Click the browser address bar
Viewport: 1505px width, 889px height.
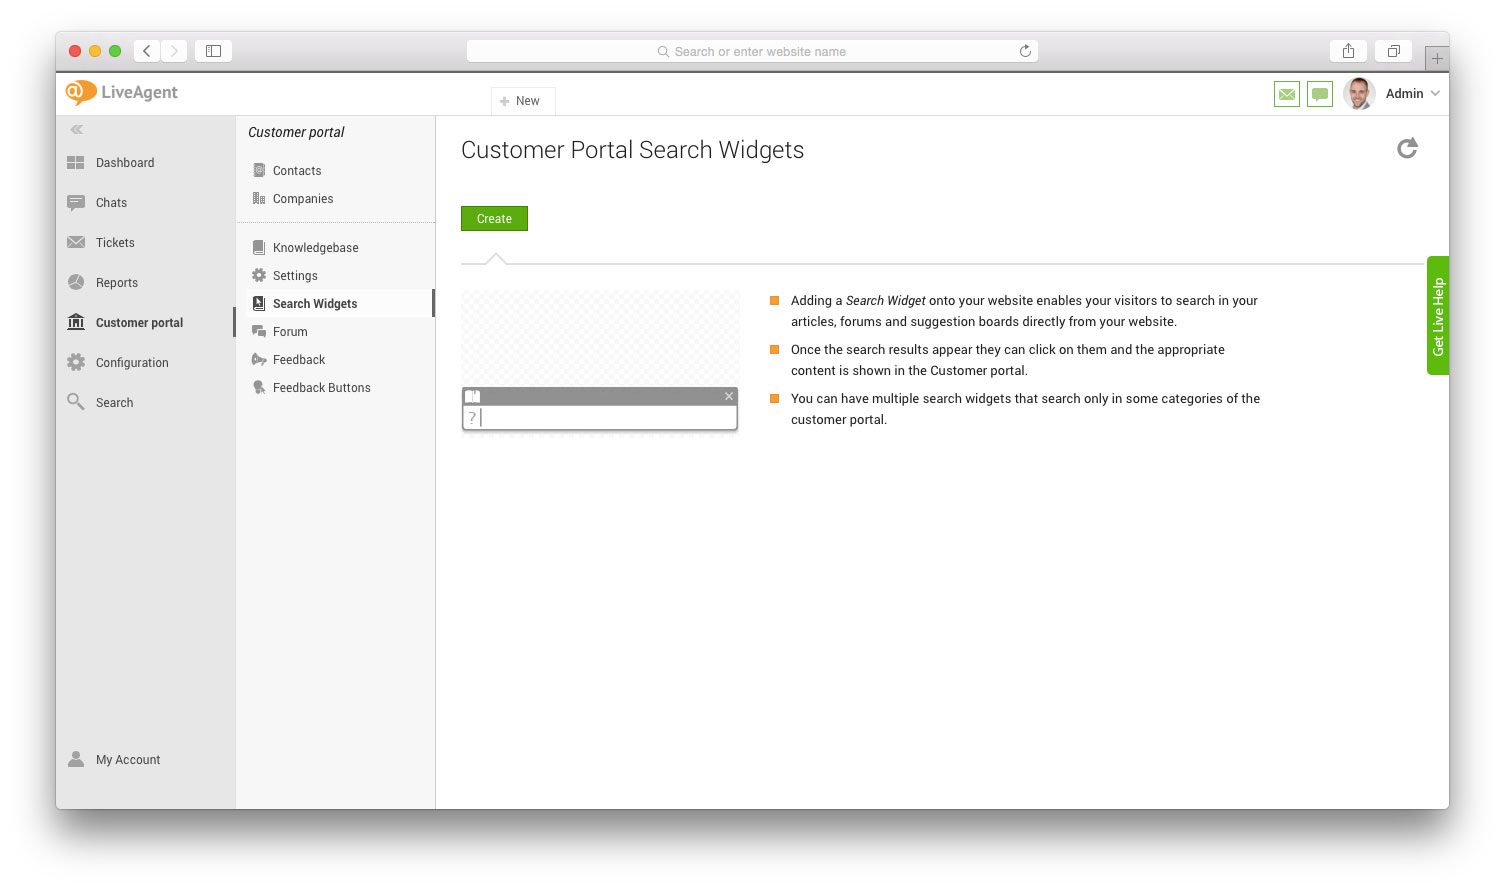pos(752,51)
